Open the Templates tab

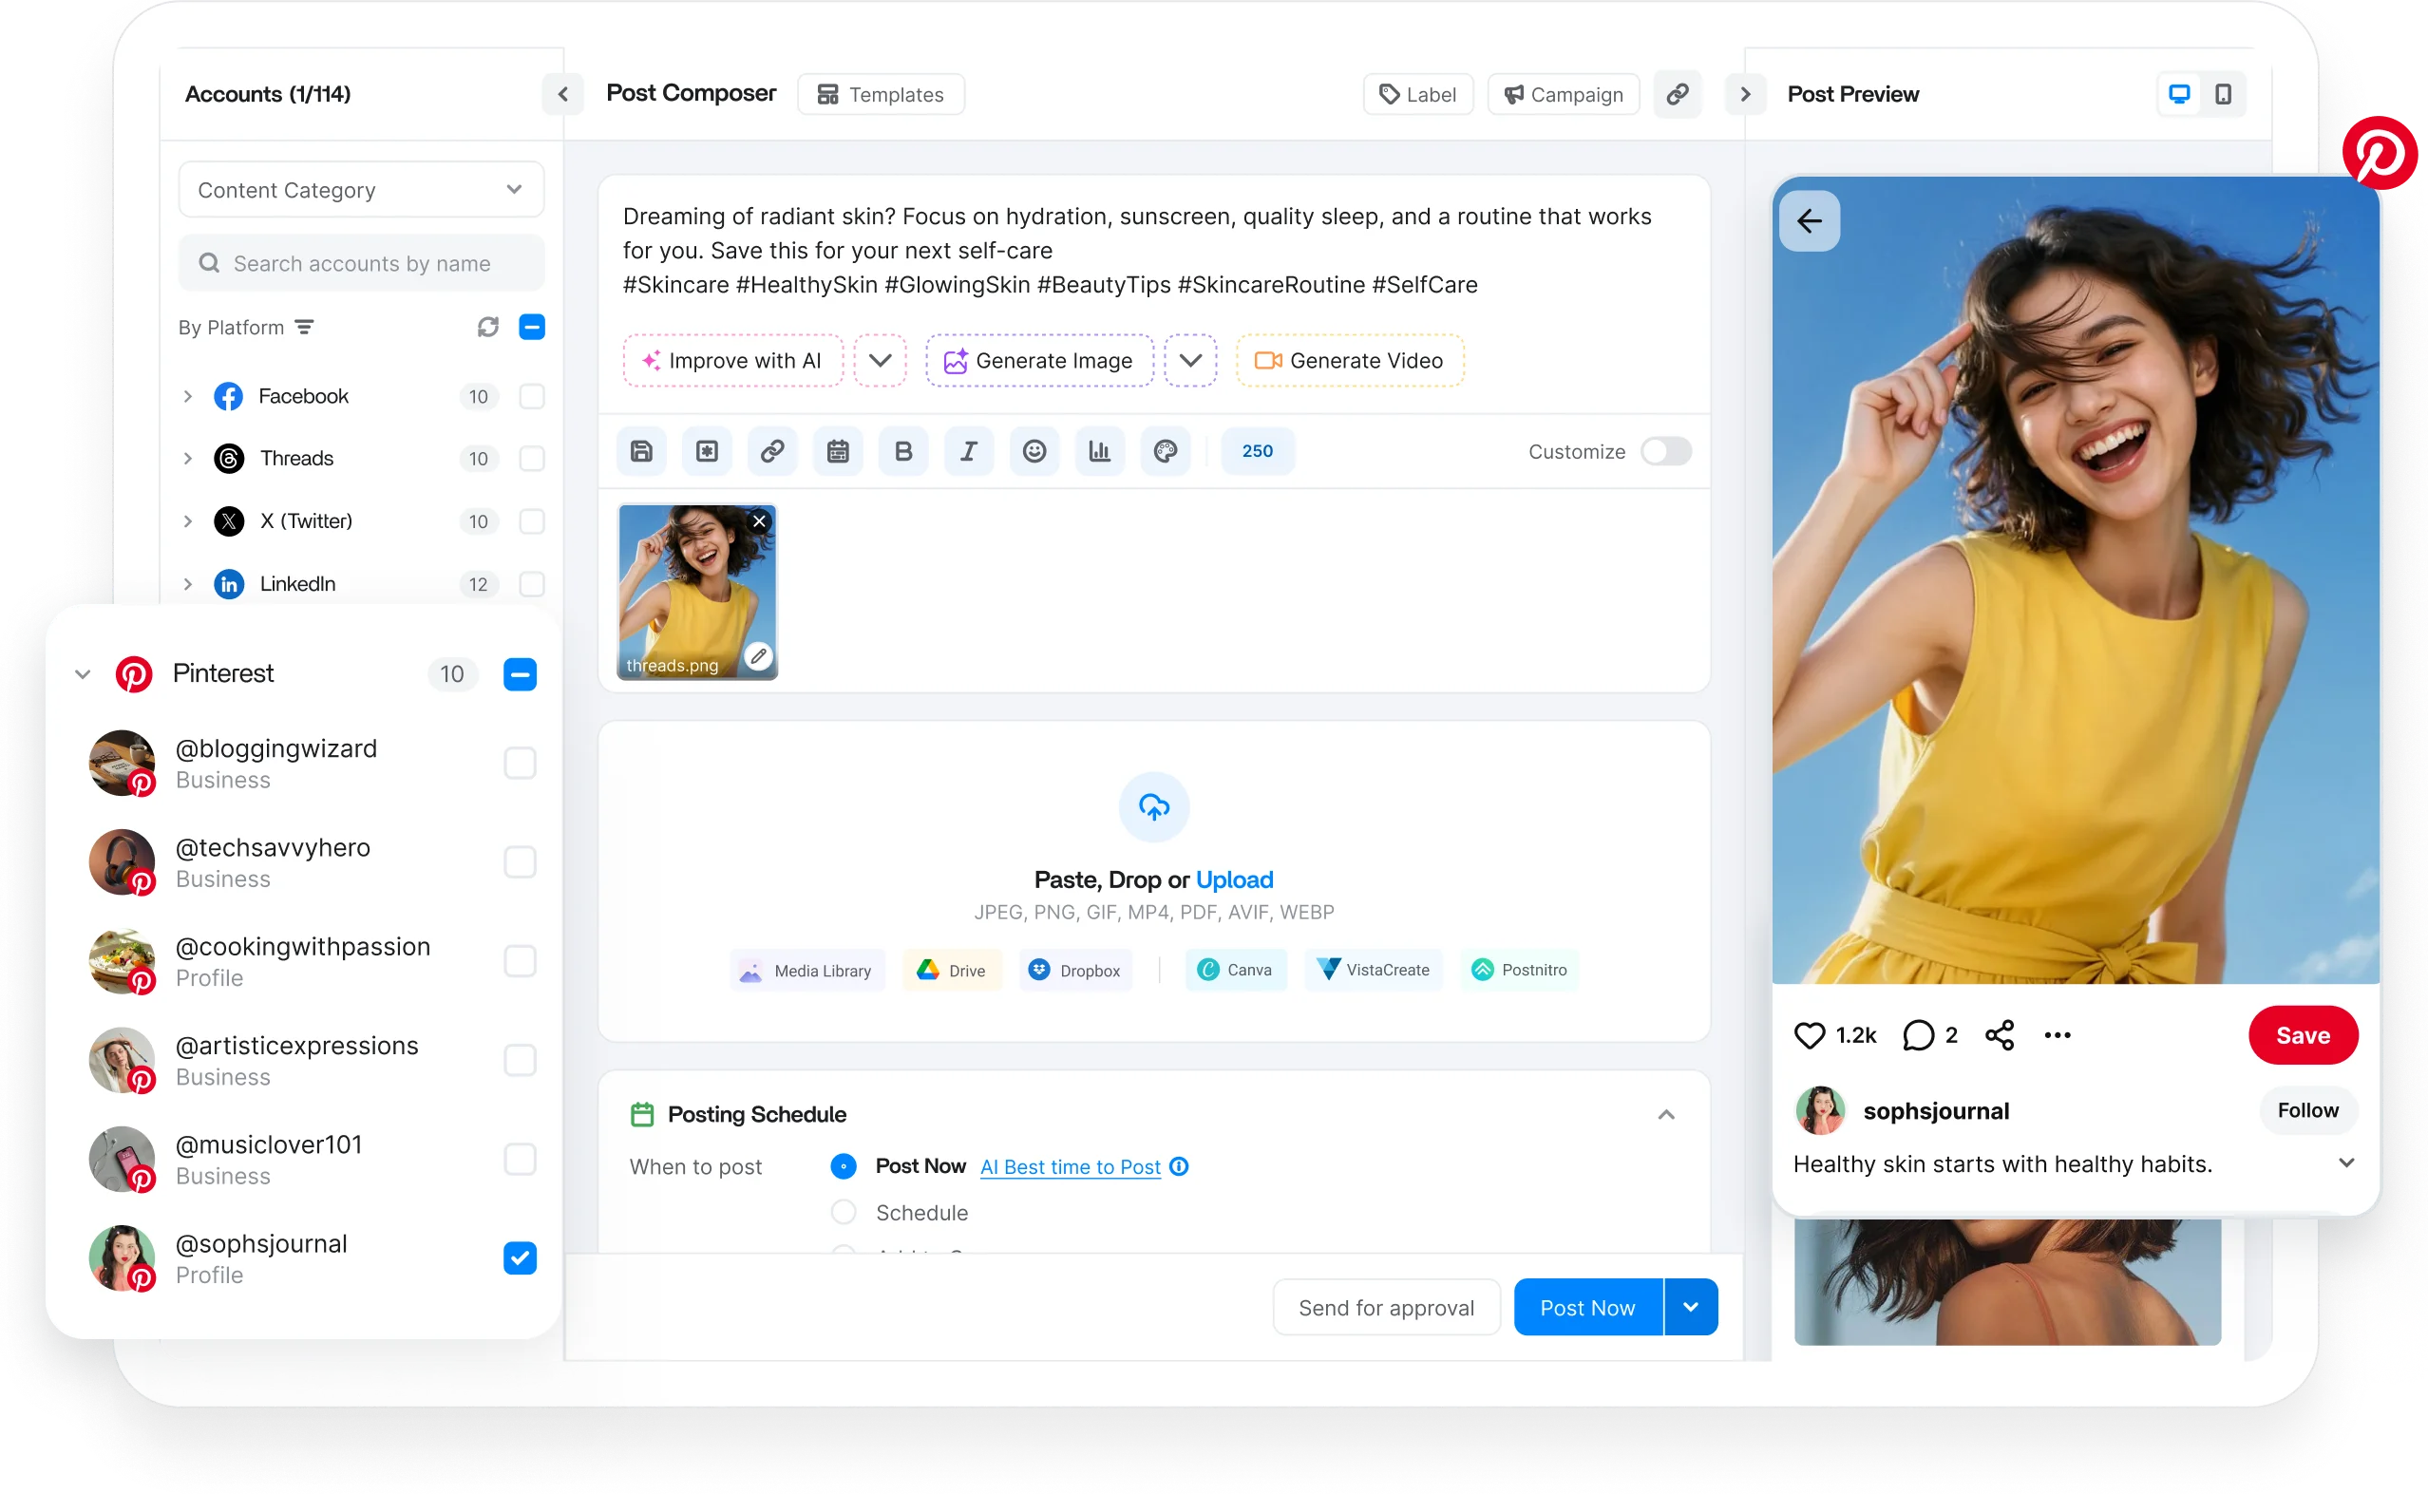pyautogui.click(x=881, y=94)
